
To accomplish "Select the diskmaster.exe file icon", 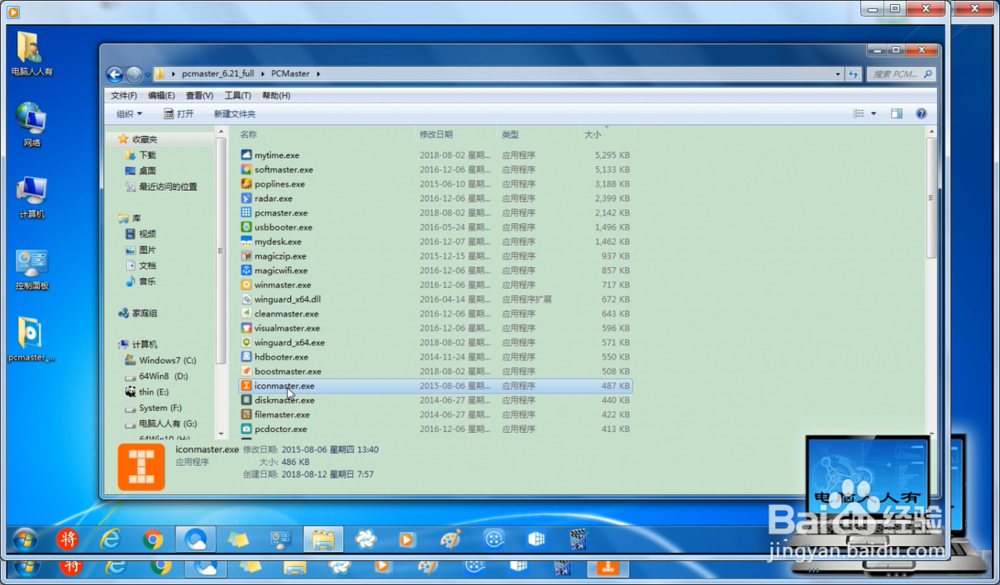I will point(246,400).
